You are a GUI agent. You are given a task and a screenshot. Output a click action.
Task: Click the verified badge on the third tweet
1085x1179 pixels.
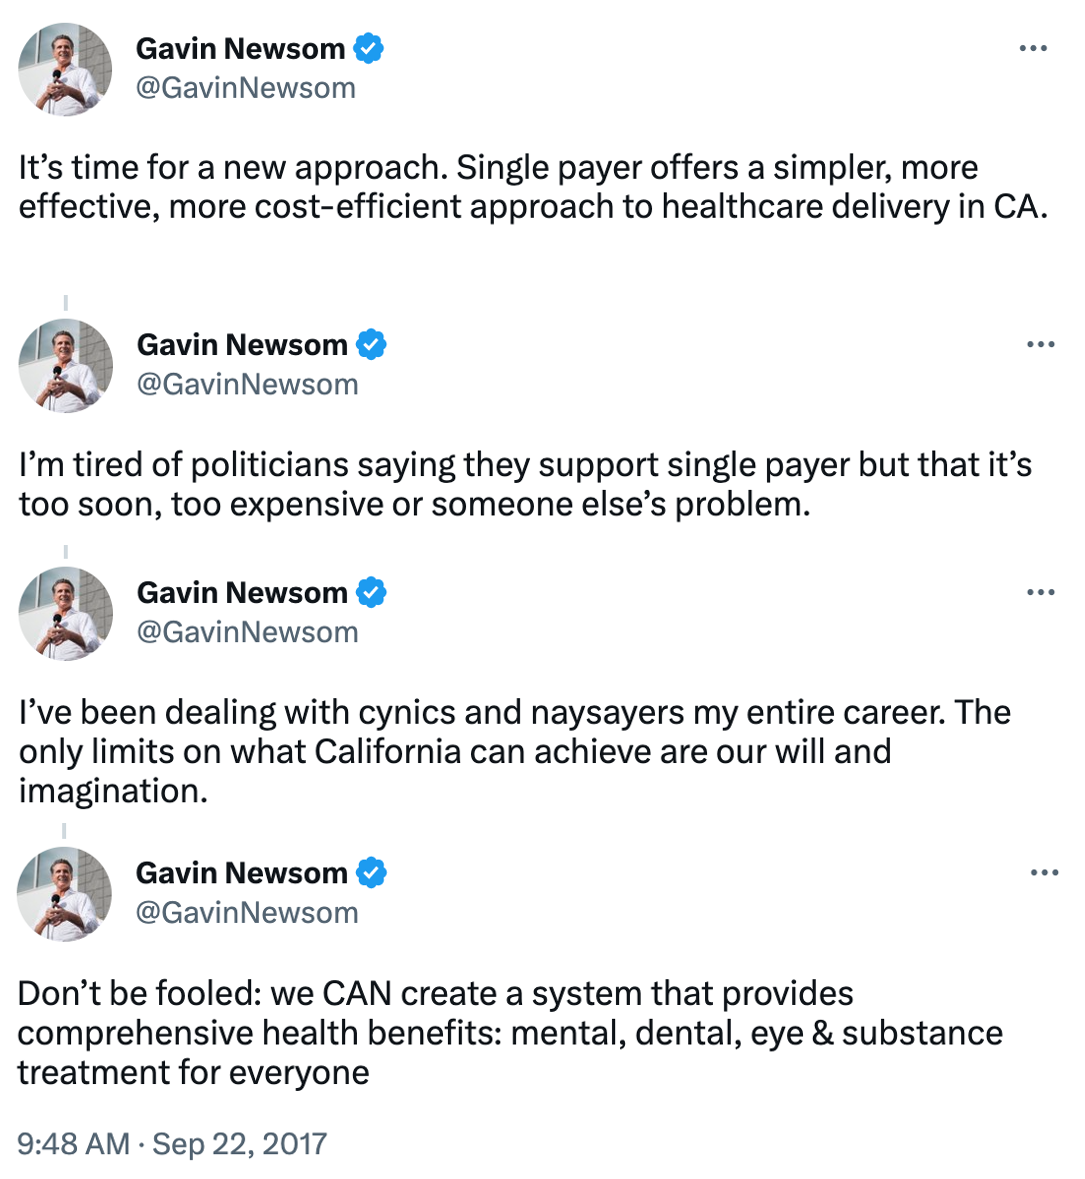click(371, 593)
